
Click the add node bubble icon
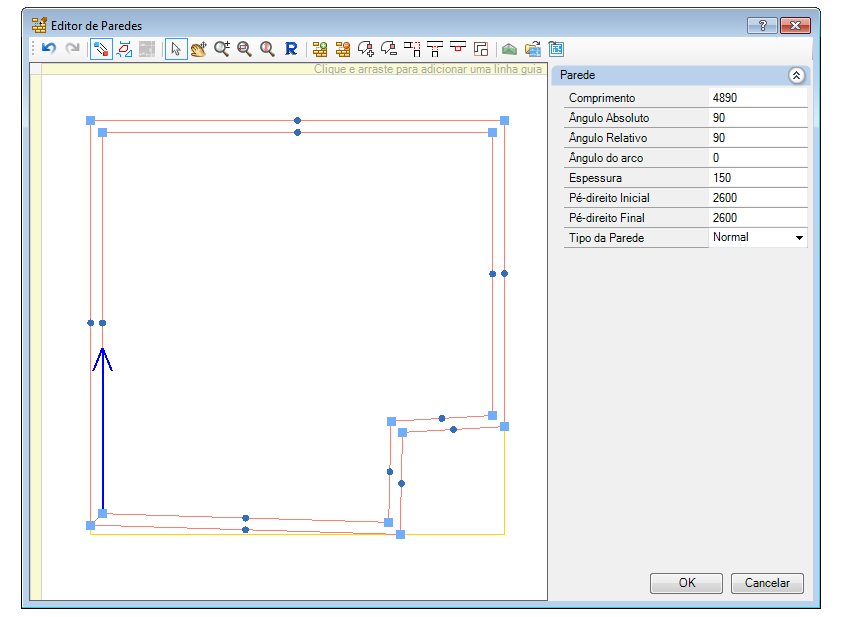366,49
